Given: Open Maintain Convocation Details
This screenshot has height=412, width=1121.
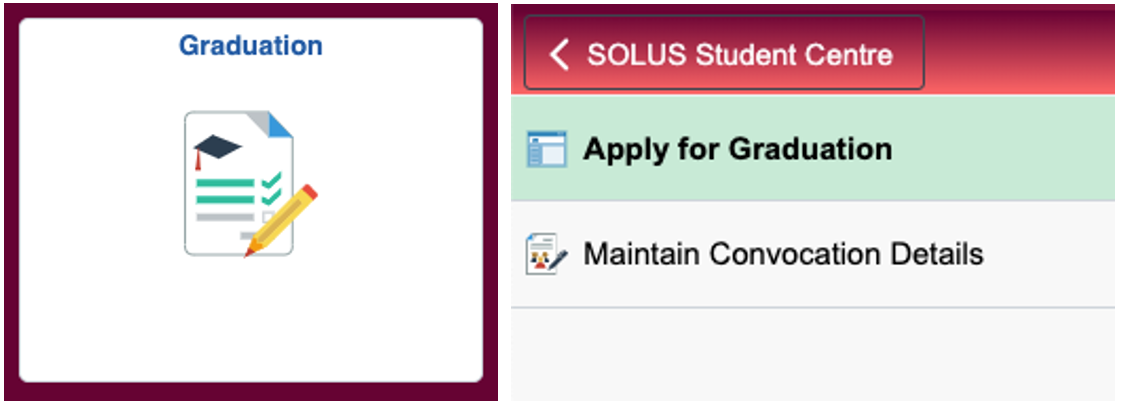Looking at the screenshot, I should click(x=783, y=254).
